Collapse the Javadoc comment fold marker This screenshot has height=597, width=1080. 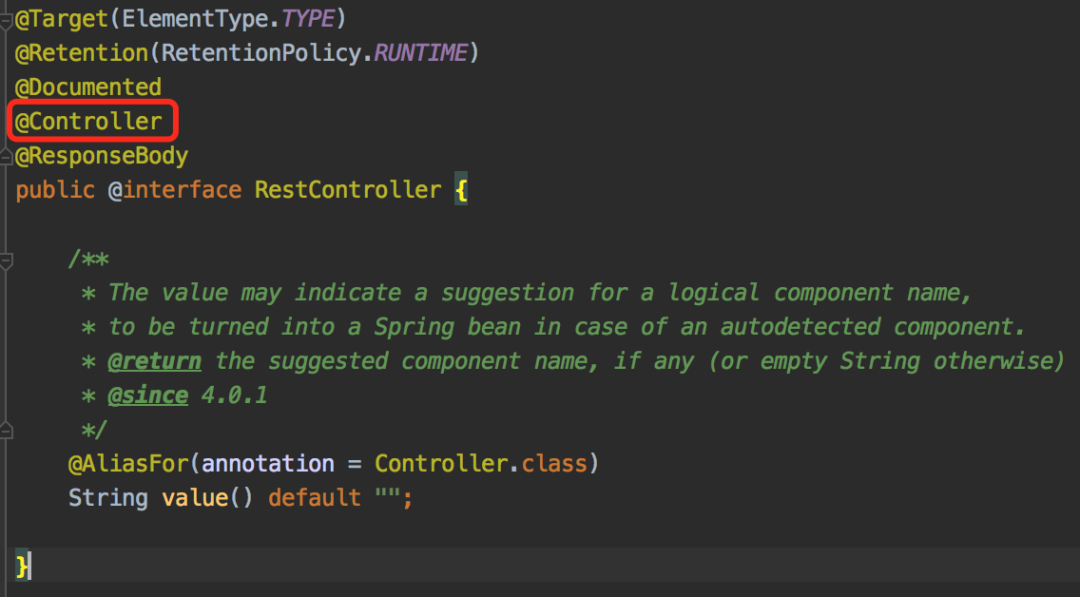(6, 260)
